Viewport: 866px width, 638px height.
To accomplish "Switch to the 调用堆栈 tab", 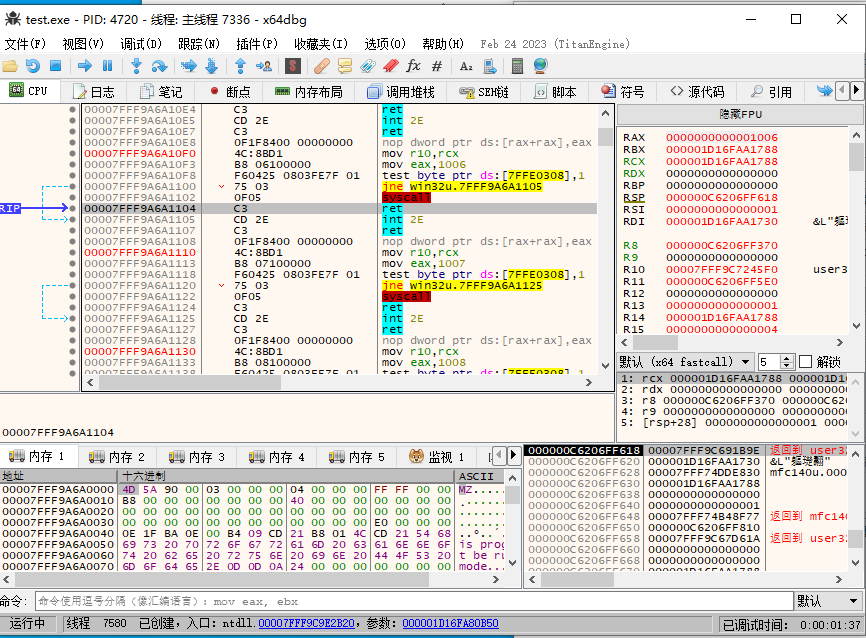I will (401, 92).
